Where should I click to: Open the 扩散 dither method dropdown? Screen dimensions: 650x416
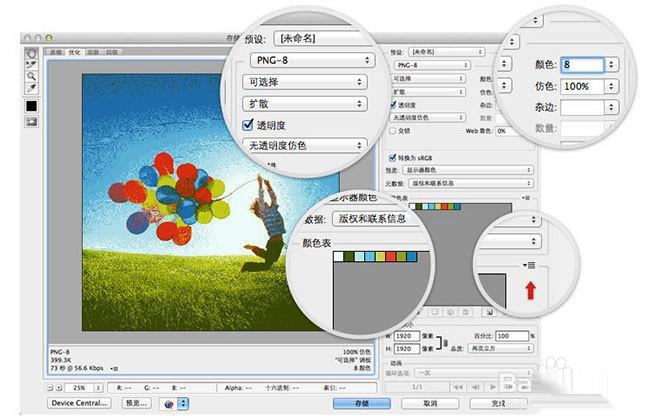427,92
